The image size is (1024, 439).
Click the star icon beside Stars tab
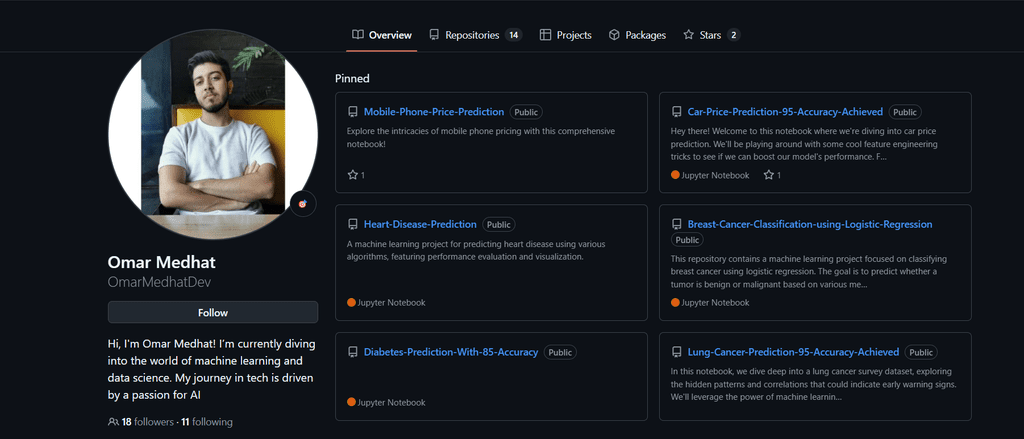click(x=688, y=35)
